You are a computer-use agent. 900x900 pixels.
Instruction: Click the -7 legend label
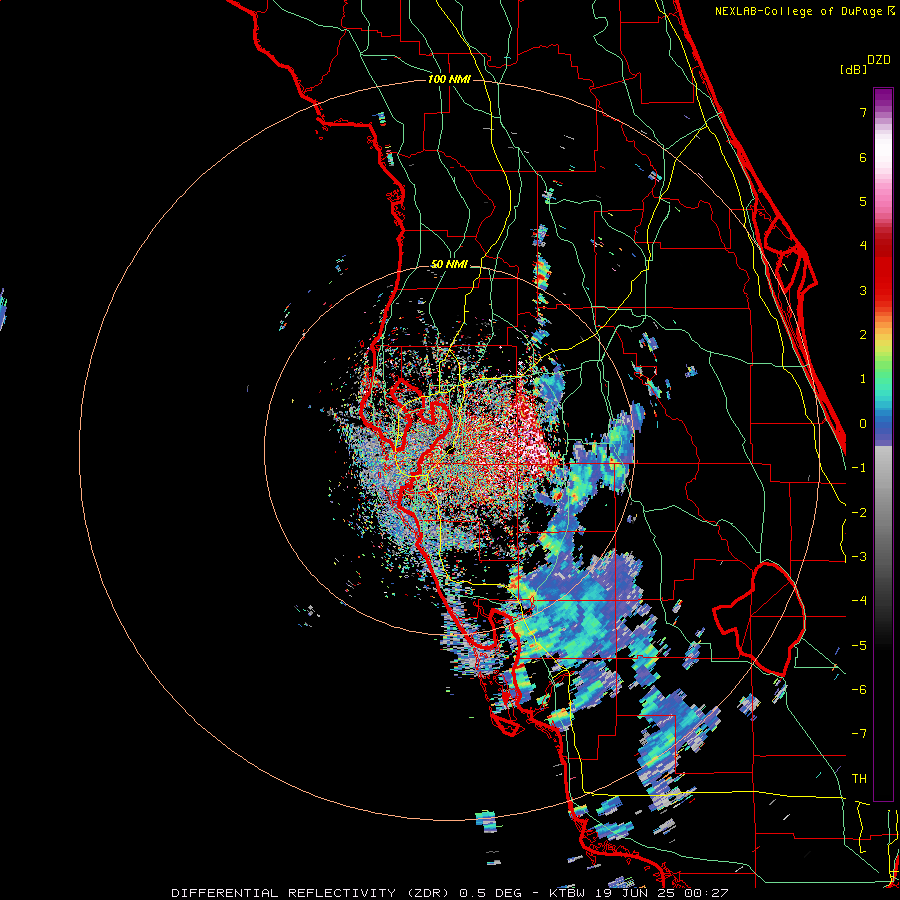pos(859,734)
